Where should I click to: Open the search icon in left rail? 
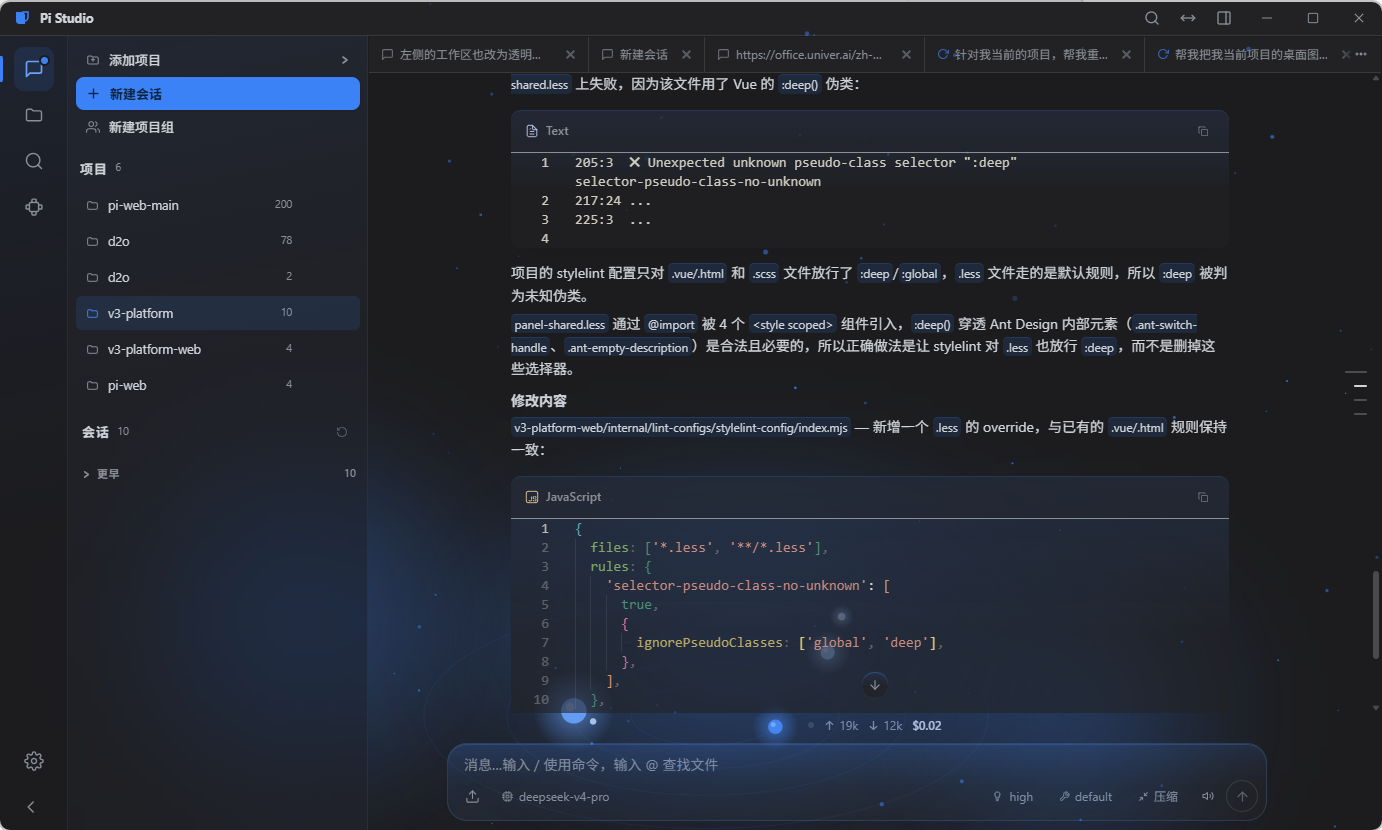pyautogui.click(x=34, y=161)
